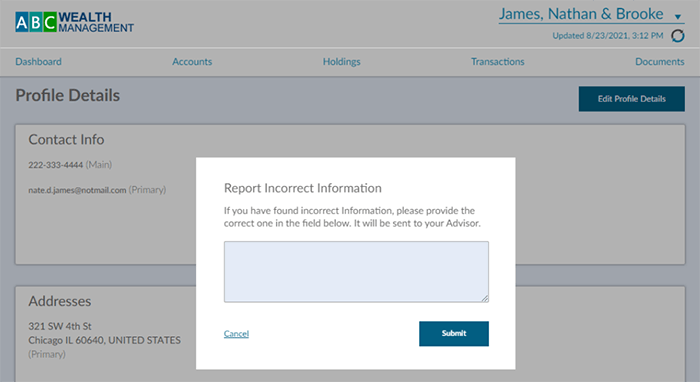
Task: Open the James, Nathan & Brooke account selector
Action: click(x=591, y=14)
